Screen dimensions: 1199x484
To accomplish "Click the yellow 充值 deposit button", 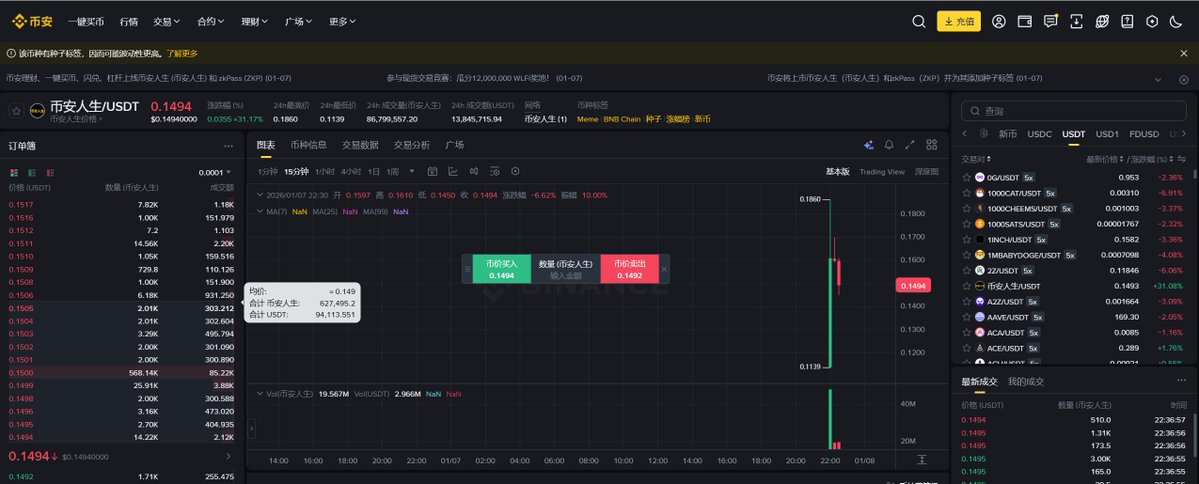I will coord(959,21).
